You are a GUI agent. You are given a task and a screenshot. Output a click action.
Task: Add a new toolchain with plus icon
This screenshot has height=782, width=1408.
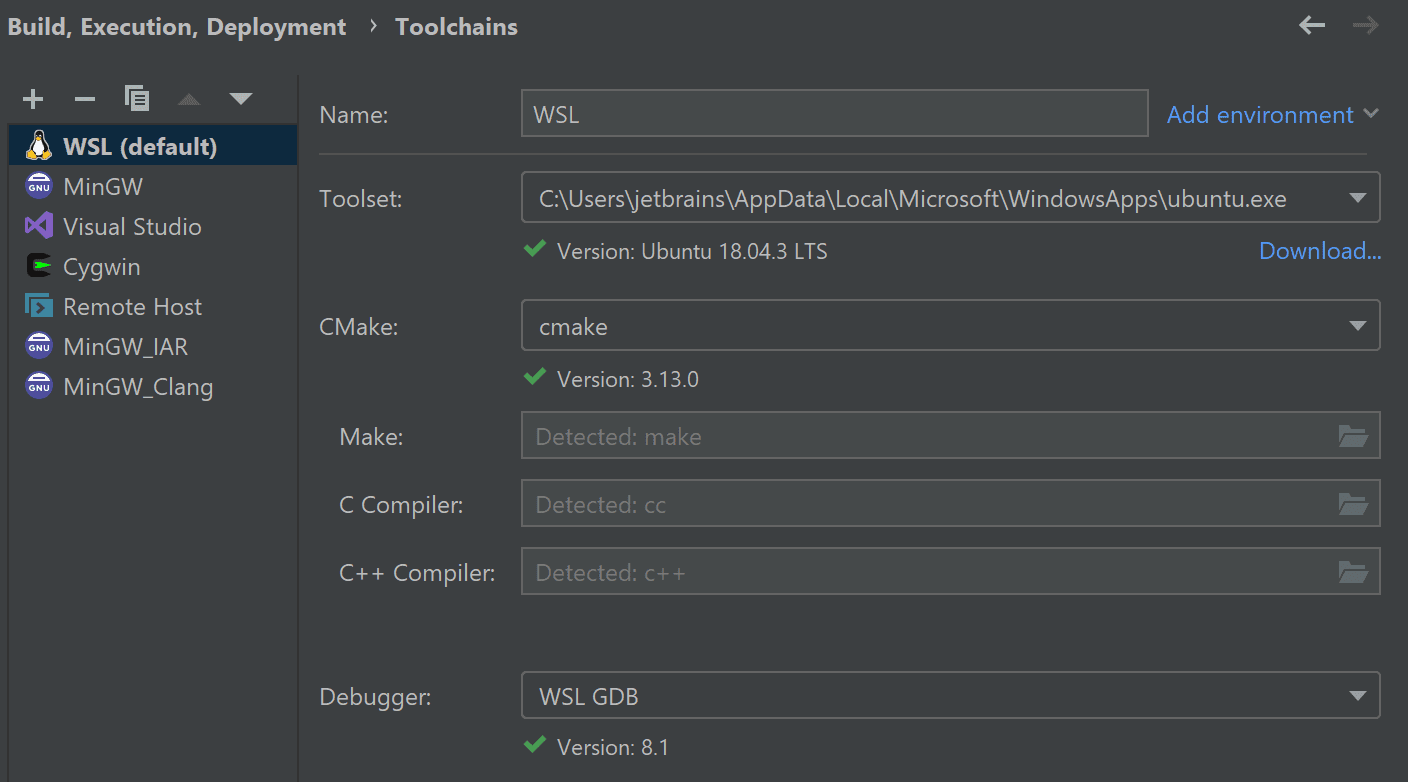(x=33, y=99)
